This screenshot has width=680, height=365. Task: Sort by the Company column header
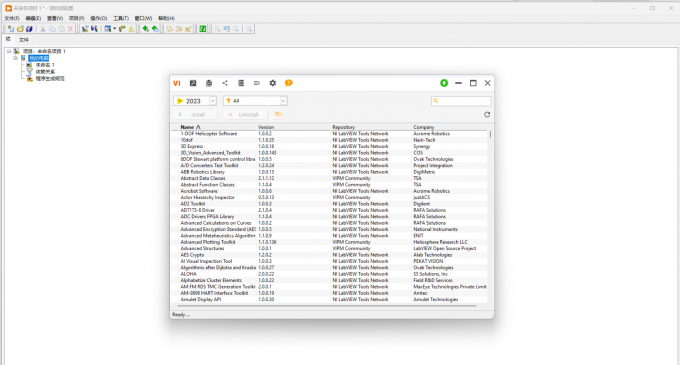[x=424, y=127]
